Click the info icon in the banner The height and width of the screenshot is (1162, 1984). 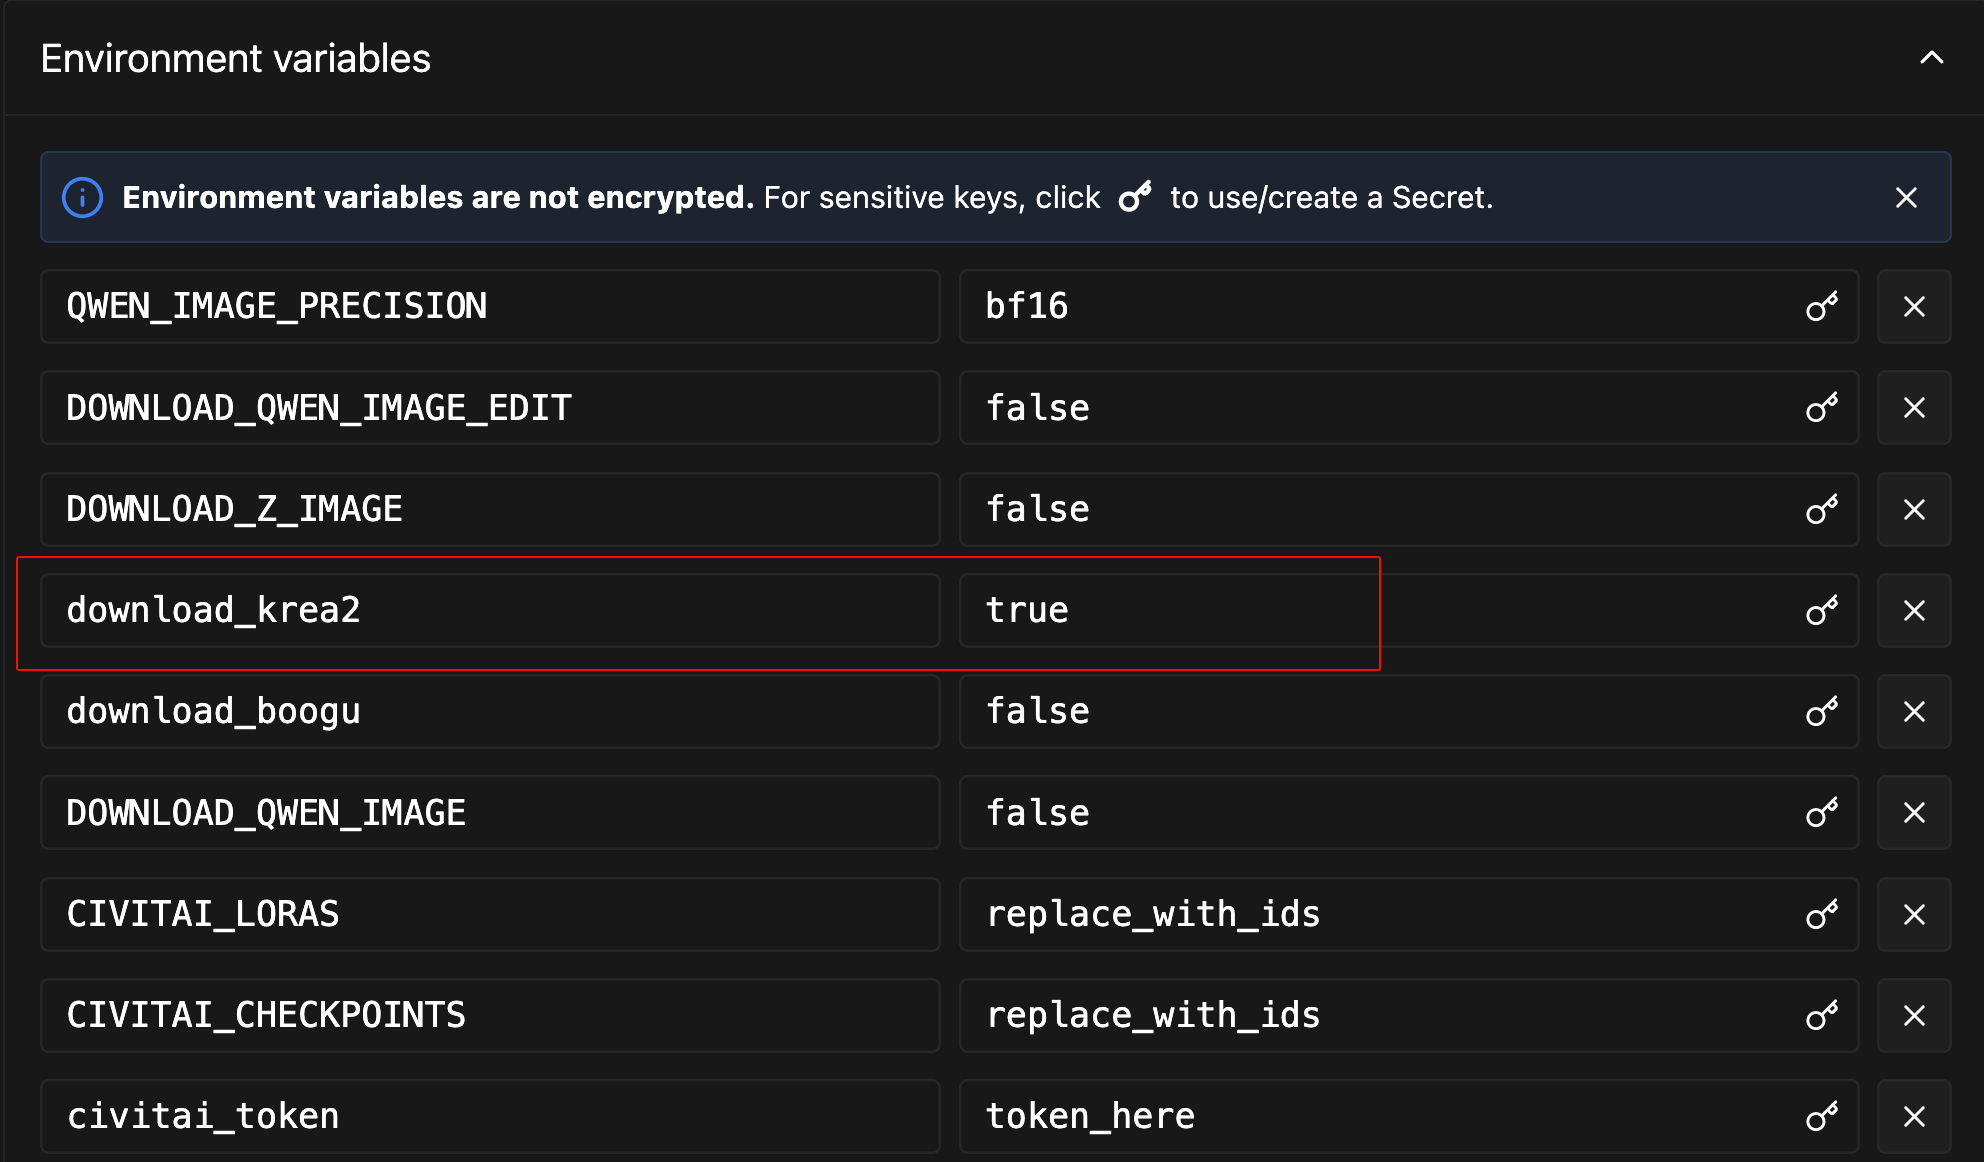(83, 198)
